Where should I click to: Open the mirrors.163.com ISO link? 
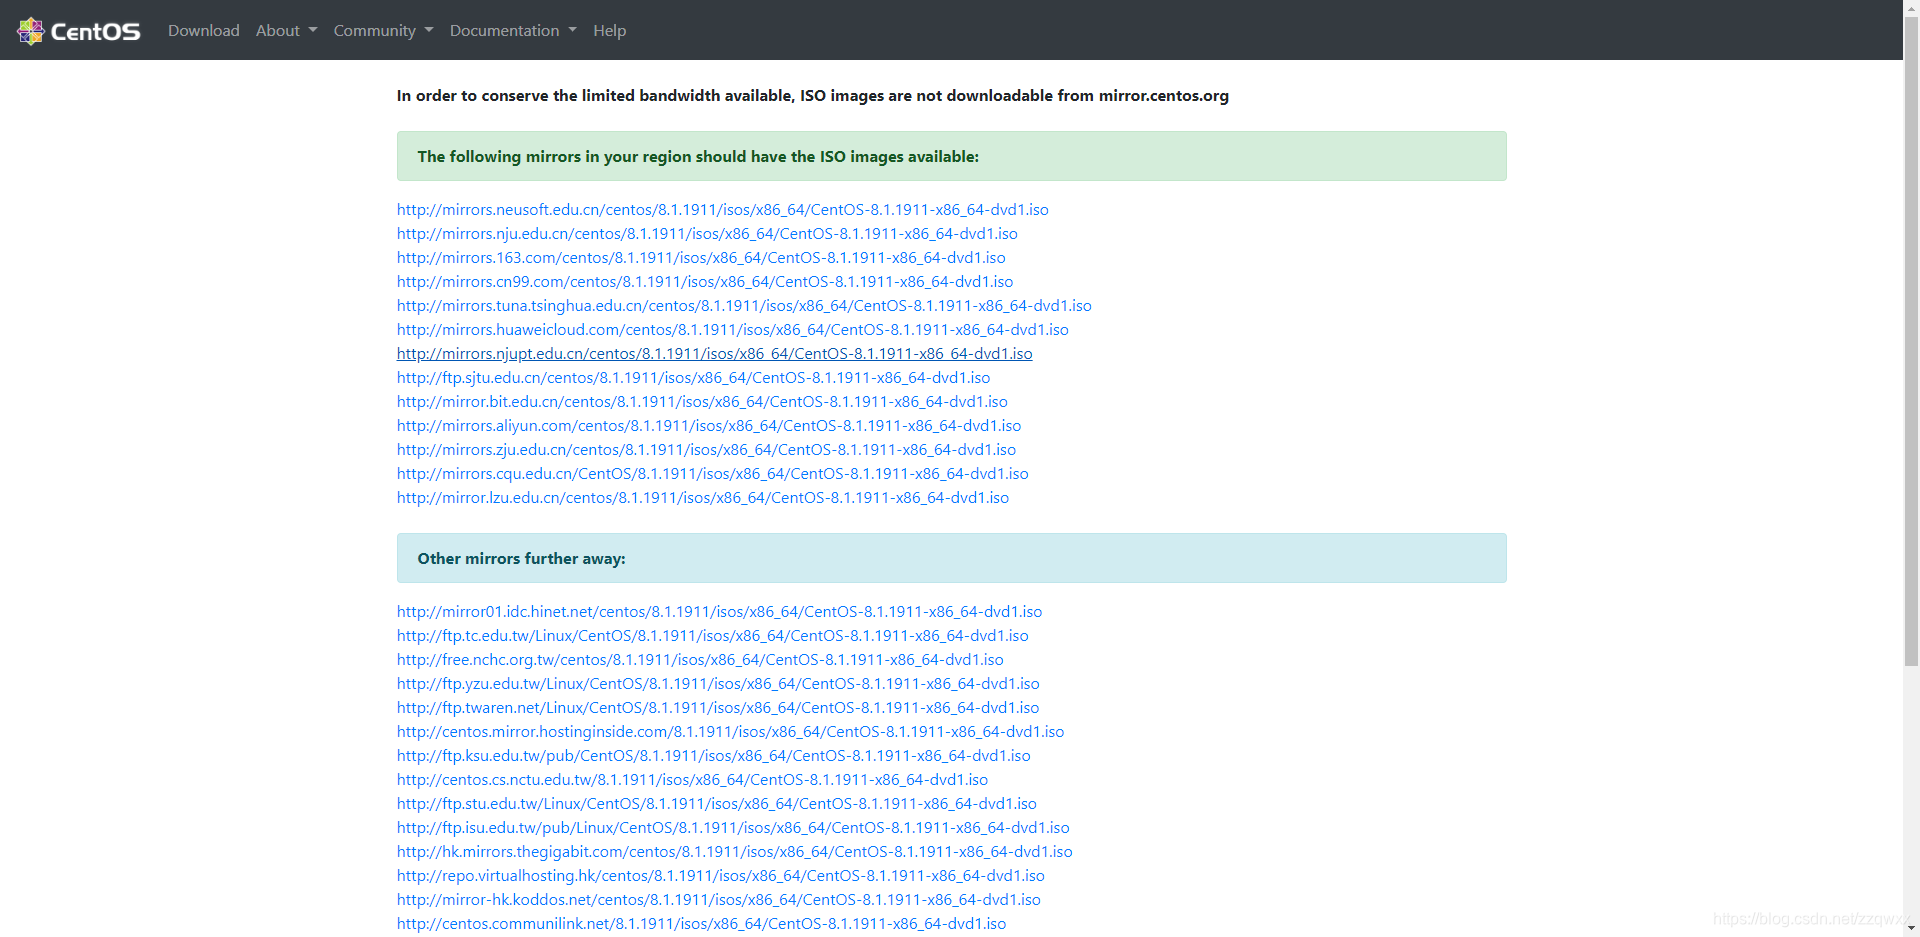701,258
